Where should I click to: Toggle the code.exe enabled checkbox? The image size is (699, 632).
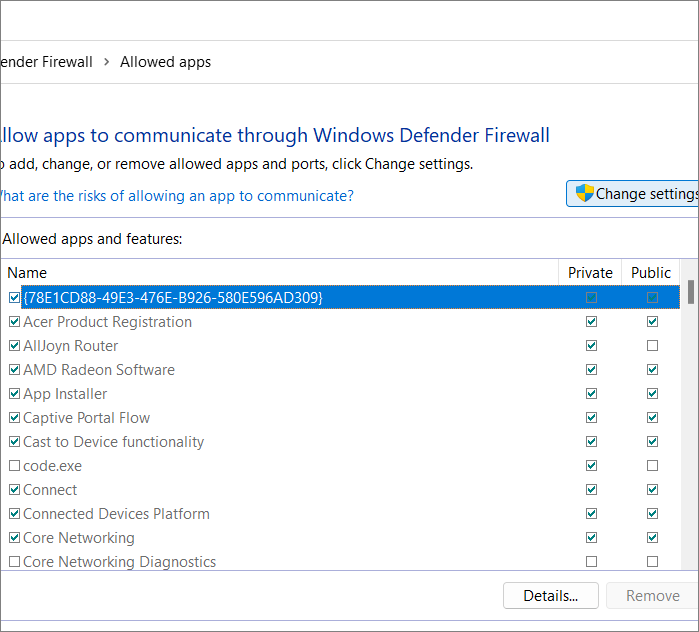point(14,466)
